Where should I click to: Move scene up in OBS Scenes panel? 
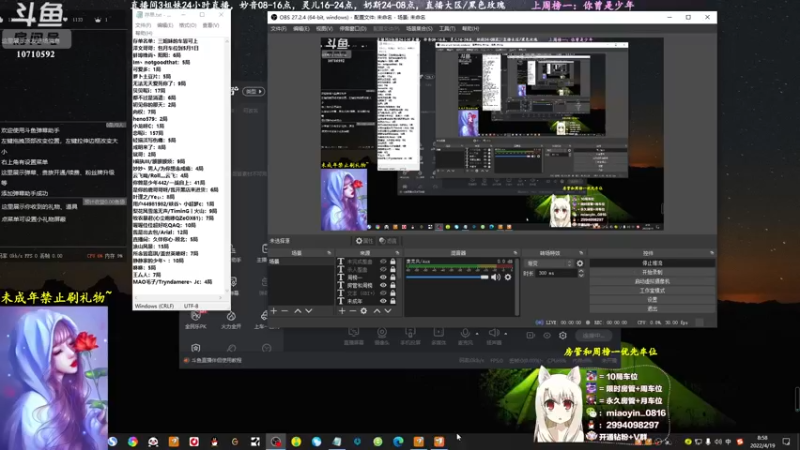click(297, 311)
